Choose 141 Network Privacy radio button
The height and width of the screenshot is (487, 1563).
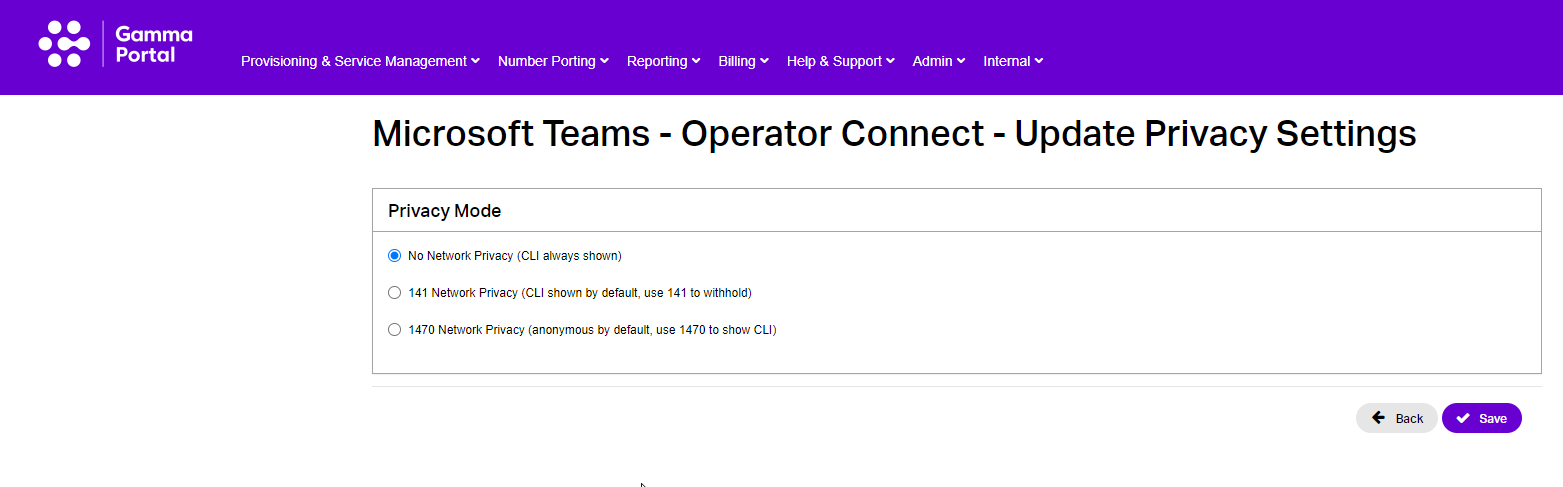click(394, 293)
